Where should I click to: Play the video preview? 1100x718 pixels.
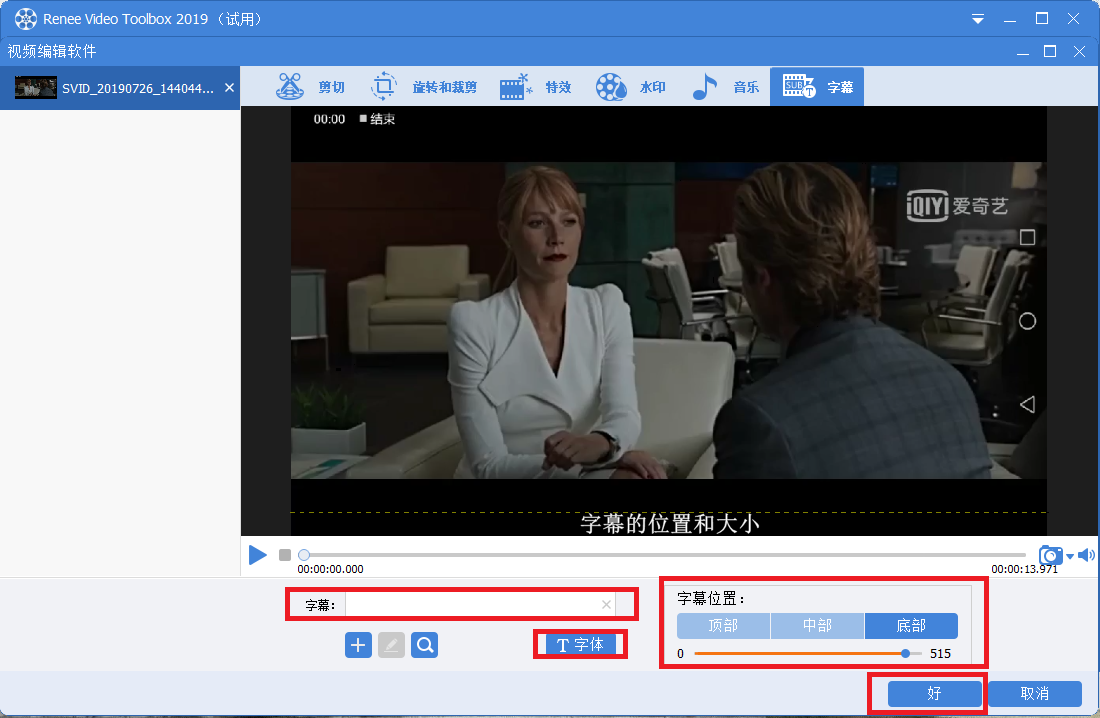[x=257, y=555]
